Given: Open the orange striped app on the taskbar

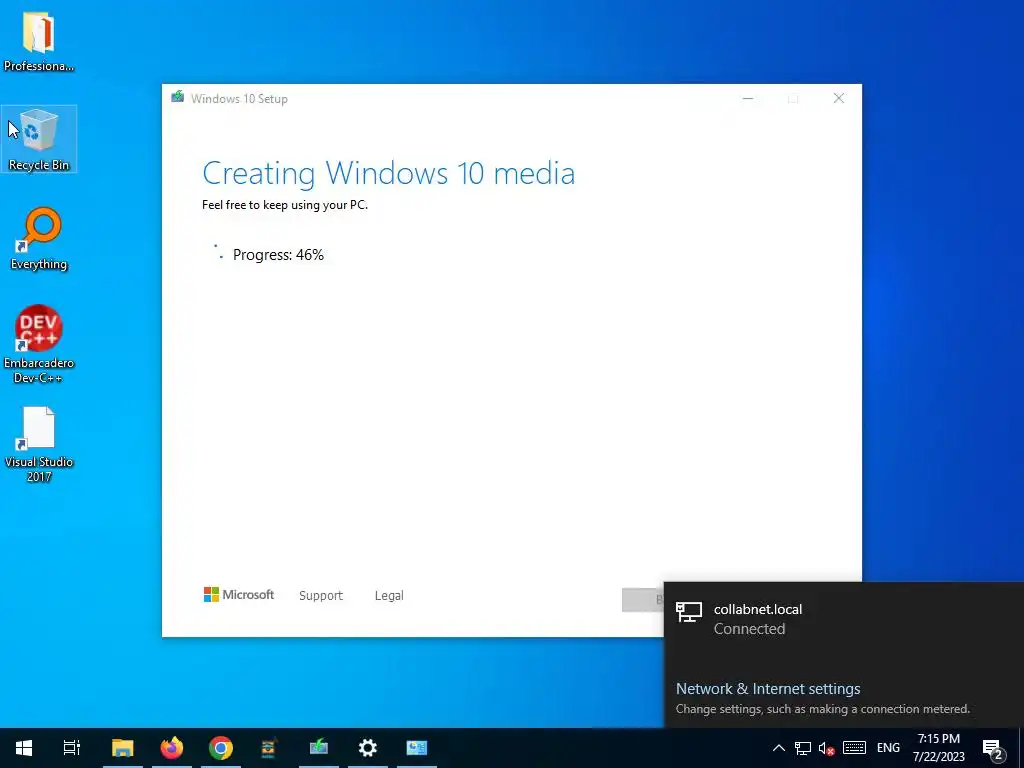Looking at the screenshot, I should pos(269,748).
